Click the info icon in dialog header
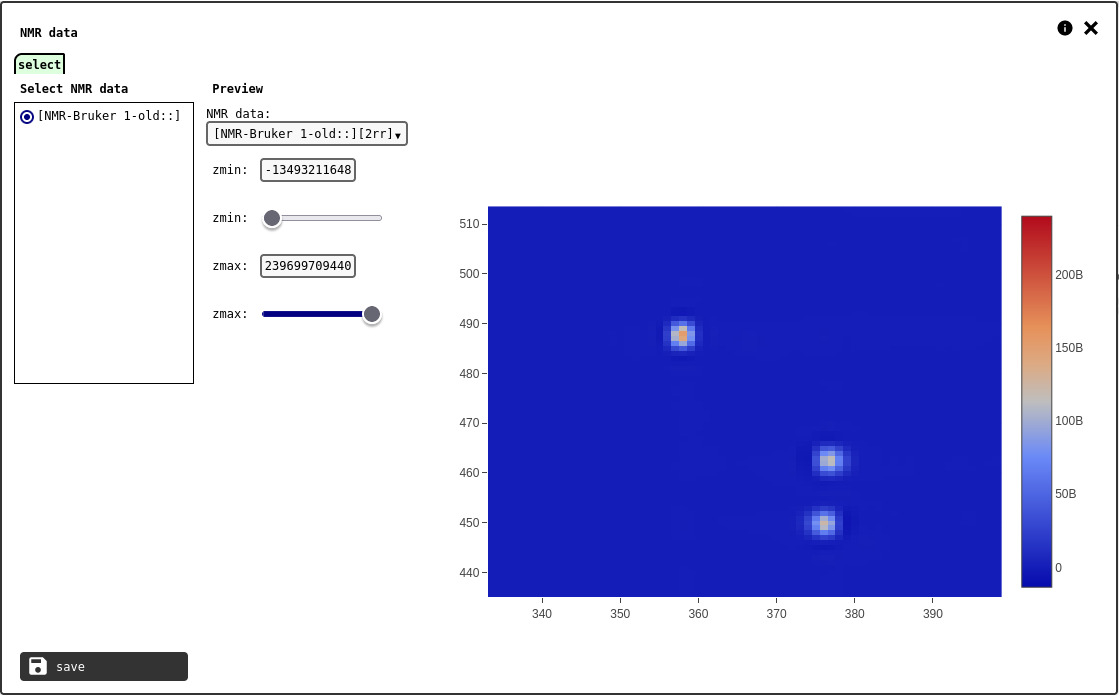This screenshot has width=1119, height=695. [1065, 28]
